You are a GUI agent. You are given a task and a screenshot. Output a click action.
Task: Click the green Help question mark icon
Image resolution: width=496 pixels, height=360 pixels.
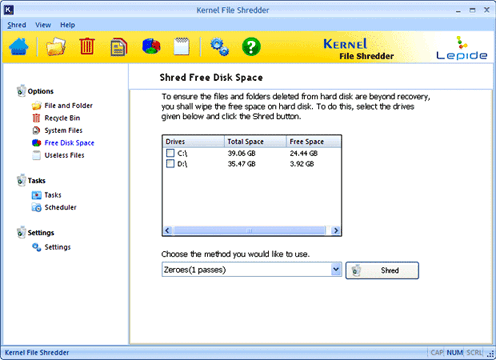click(251, 47)
